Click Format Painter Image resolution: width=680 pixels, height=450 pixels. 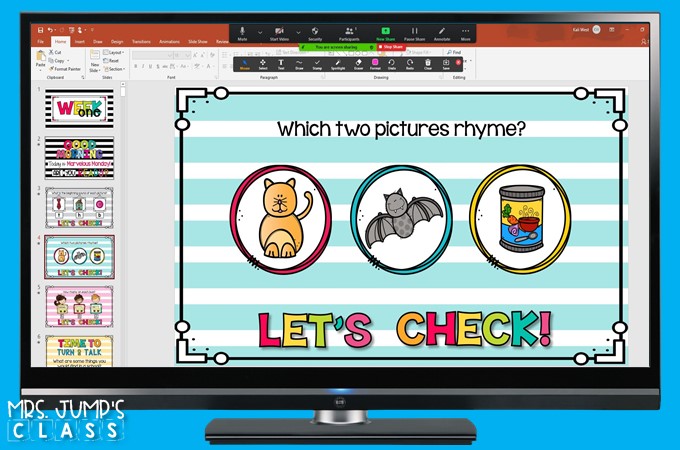65,69
